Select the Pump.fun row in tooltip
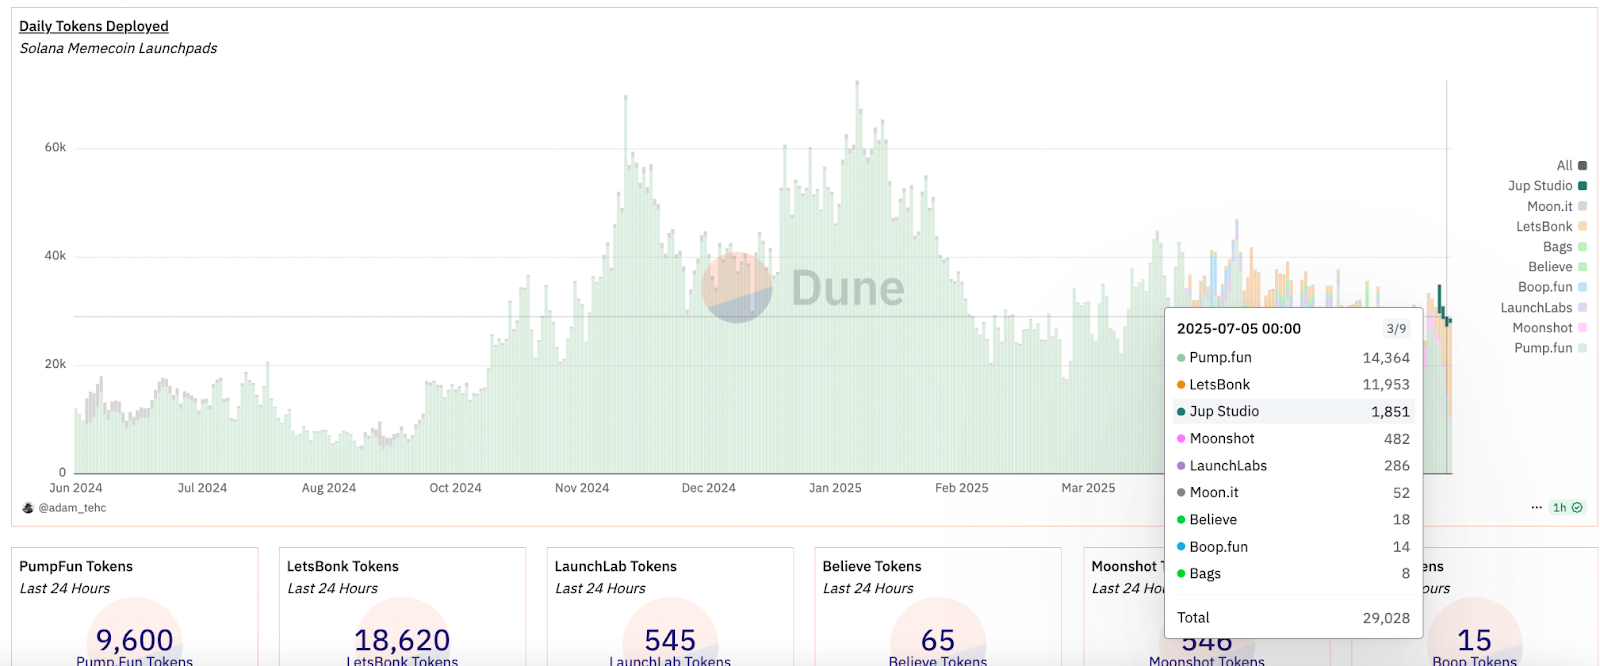The height and width of the screenshot is (666, 1600). (1293, 358)
